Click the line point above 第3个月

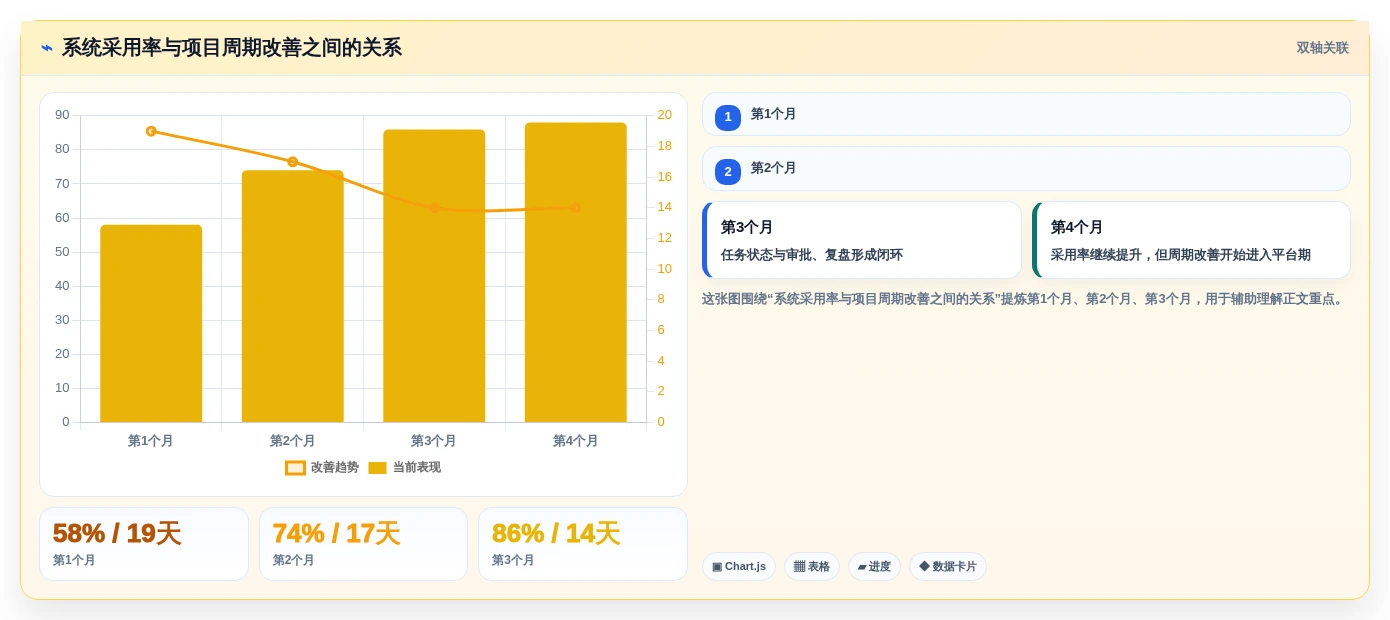[x=434, y=208]
